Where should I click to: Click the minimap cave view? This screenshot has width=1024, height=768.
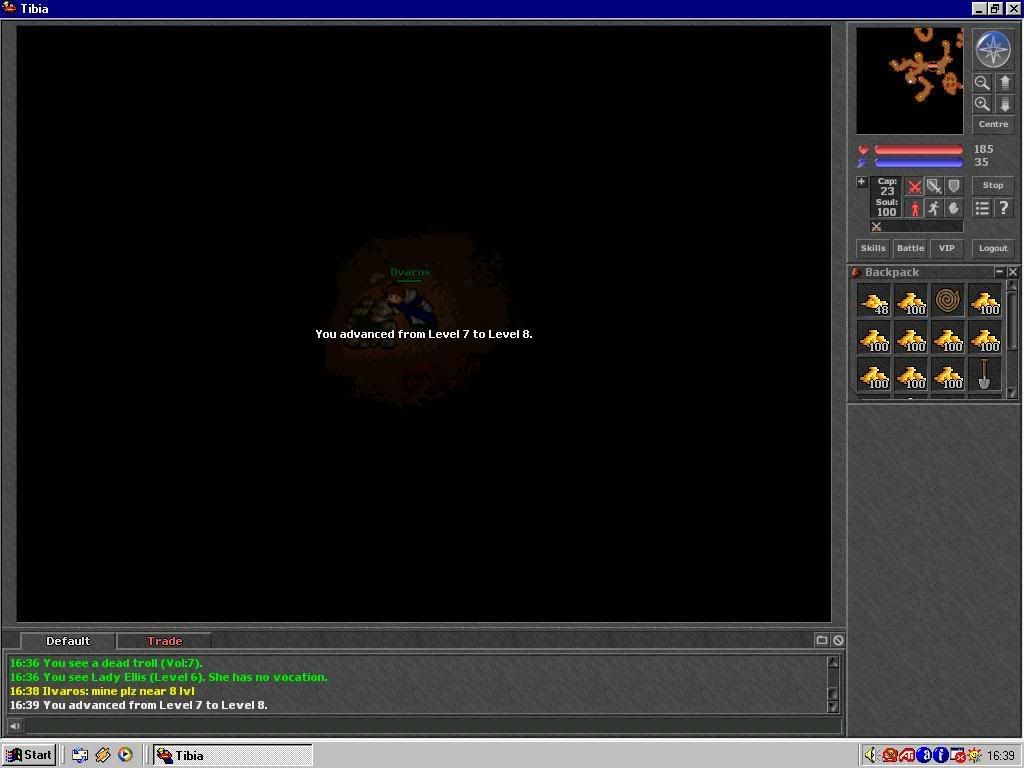[x=909, y=80]
